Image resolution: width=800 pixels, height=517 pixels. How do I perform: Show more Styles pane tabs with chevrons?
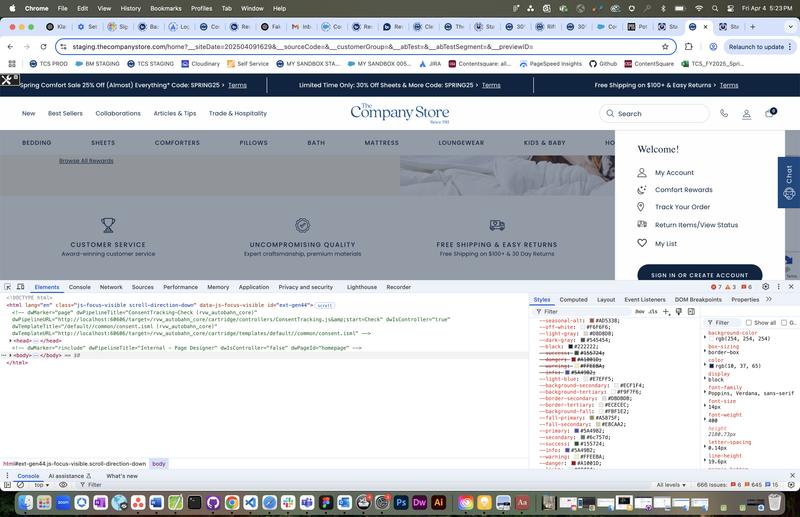[x=769, y=299]
